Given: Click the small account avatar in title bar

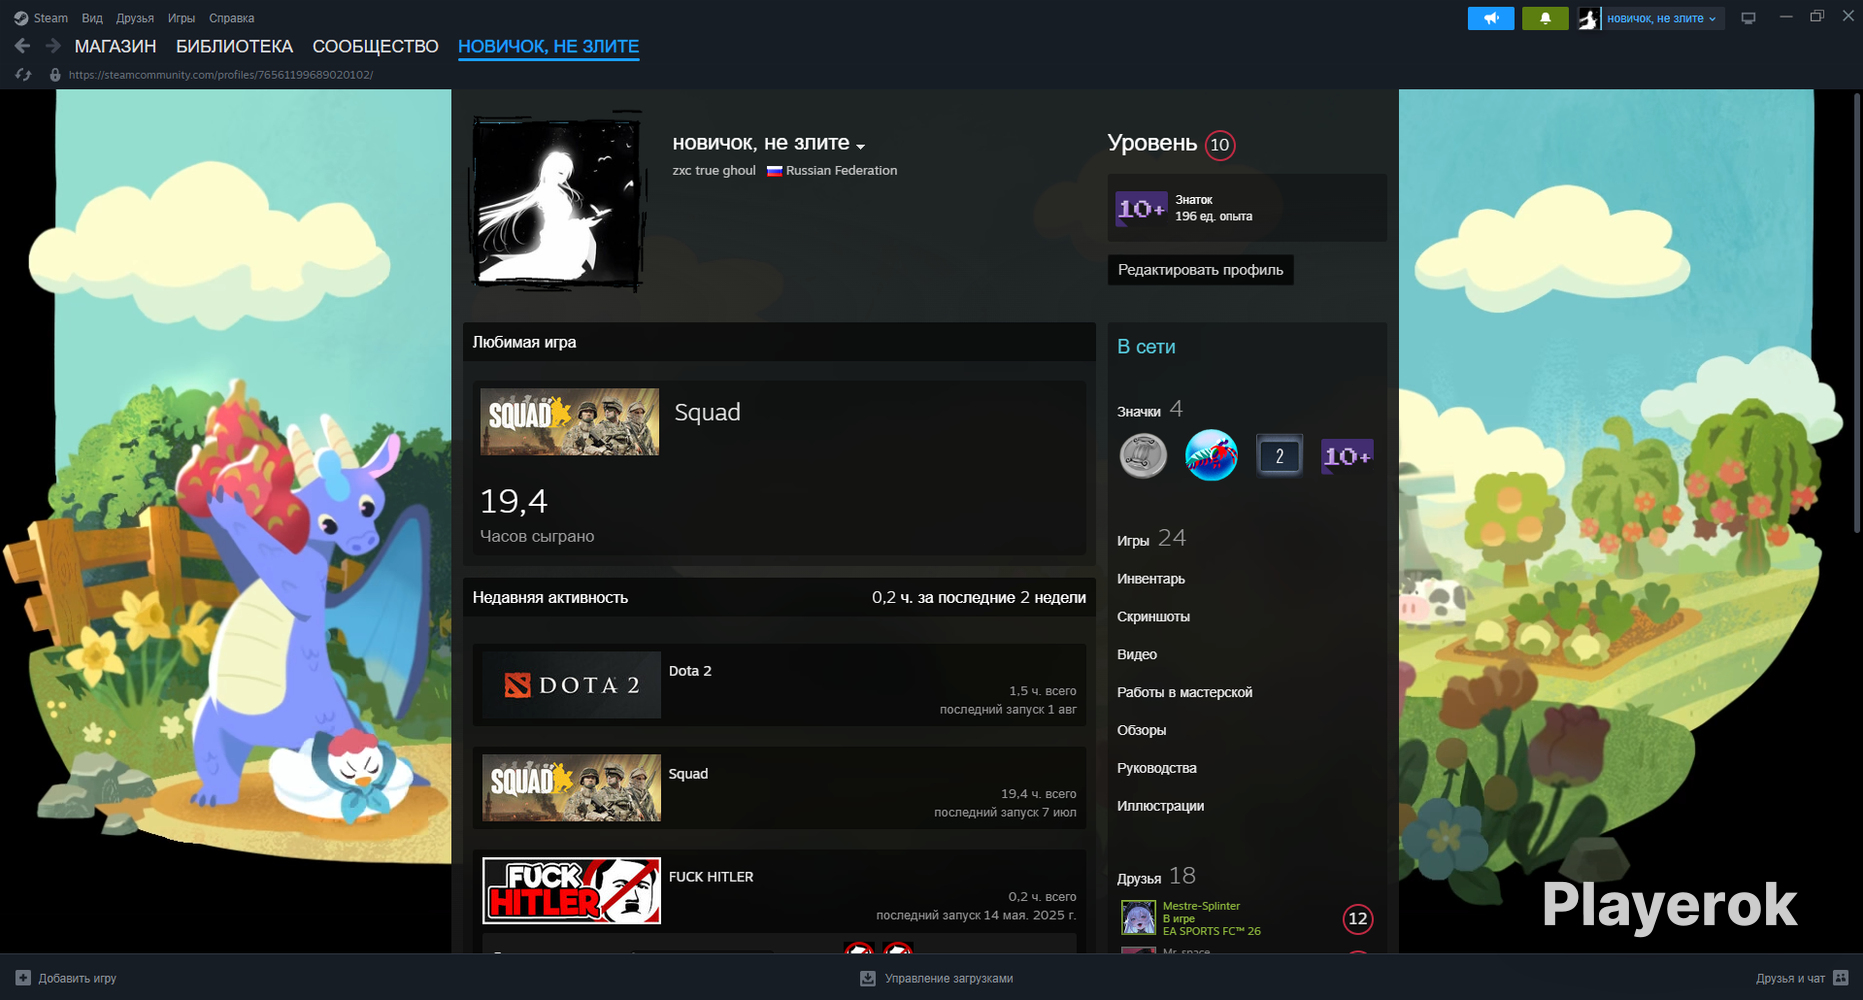Looking at the screenshot, I should [1588, 18].
